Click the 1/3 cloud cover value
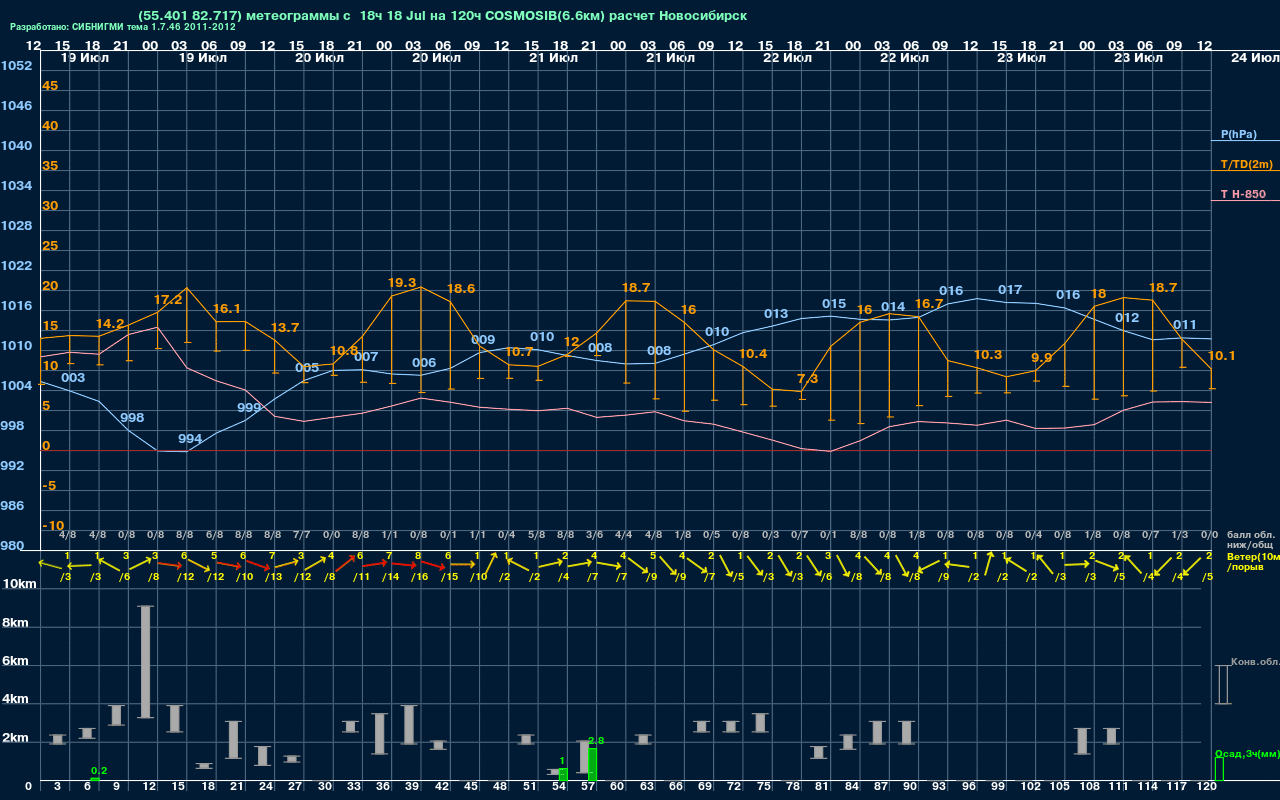Viewport: 1280px width, 800px height. [x=1180, y=536]
